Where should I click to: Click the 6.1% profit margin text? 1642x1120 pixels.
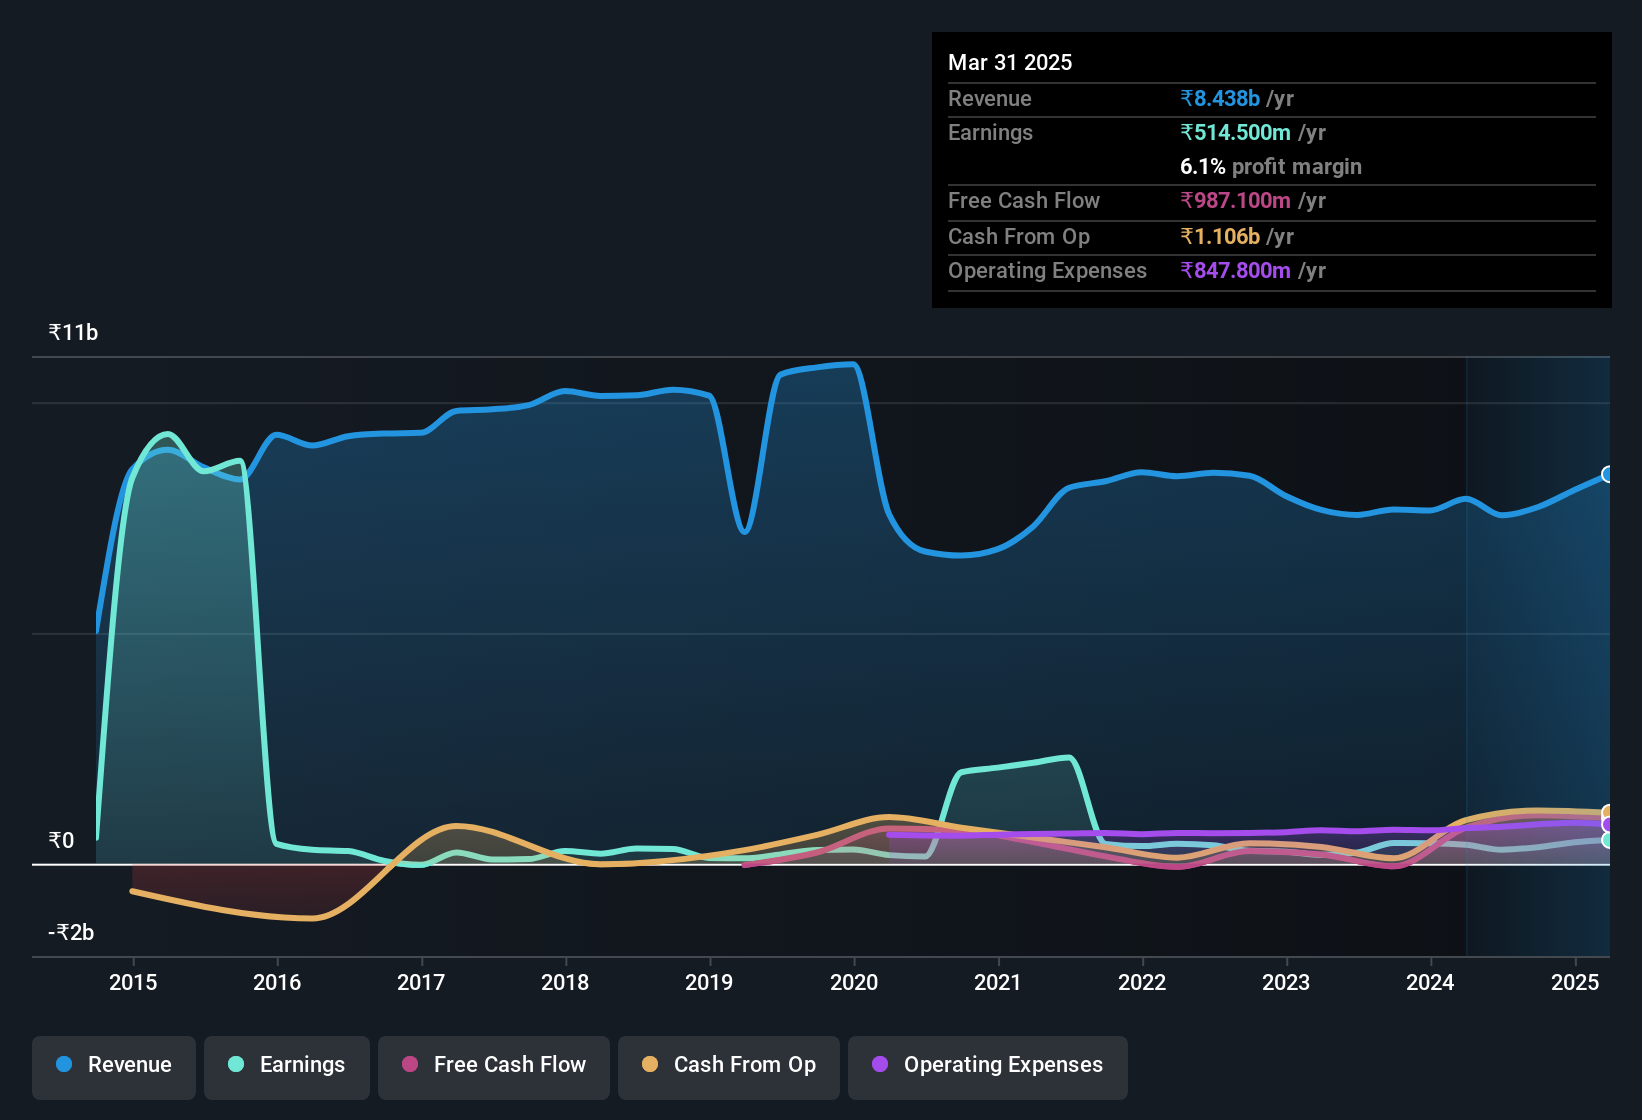click(1271, 166)
